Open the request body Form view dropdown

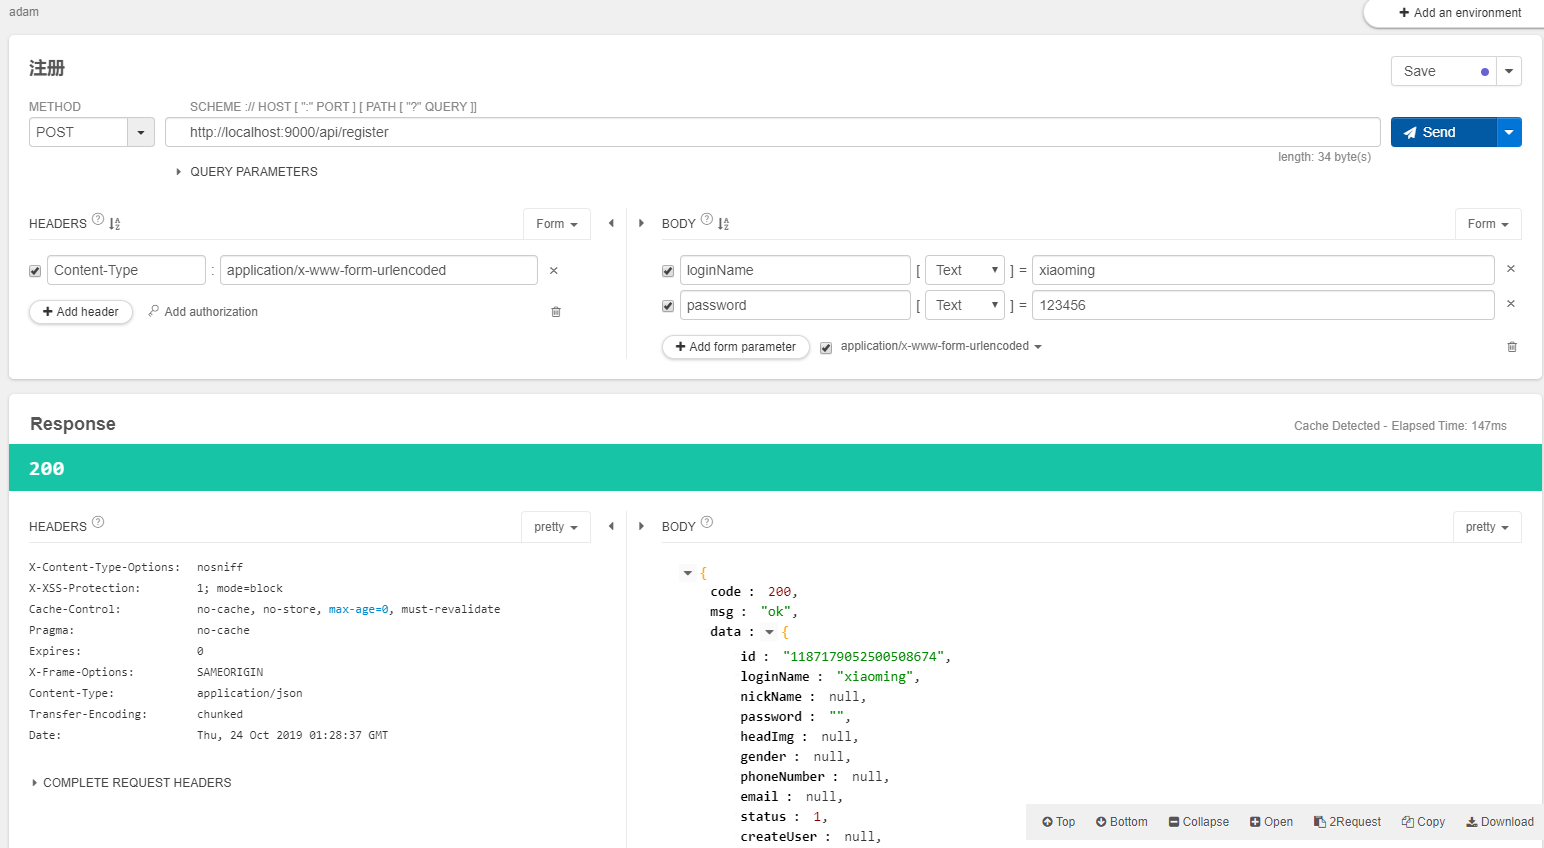click(1488, 224)
